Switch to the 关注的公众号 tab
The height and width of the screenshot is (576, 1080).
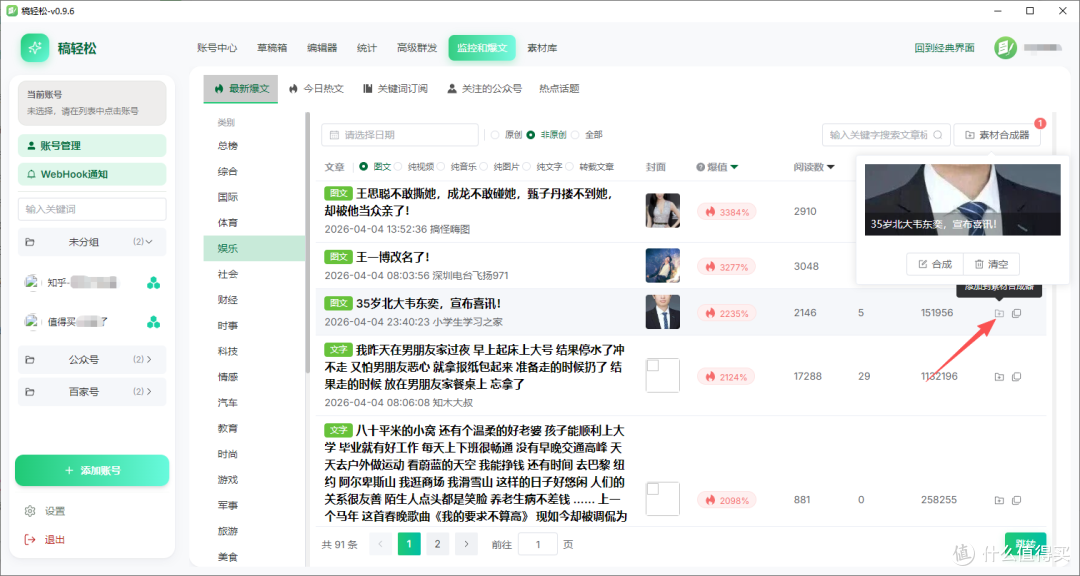(x=484, y=89)
